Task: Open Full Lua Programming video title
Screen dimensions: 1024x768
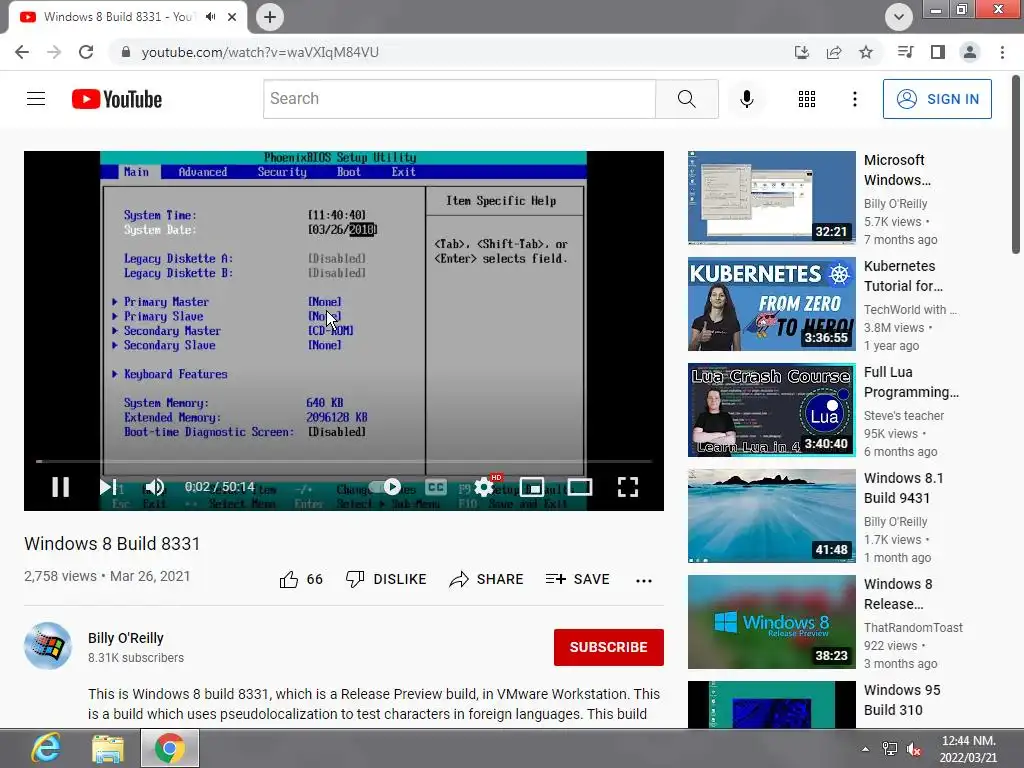Action: point(911,382)
